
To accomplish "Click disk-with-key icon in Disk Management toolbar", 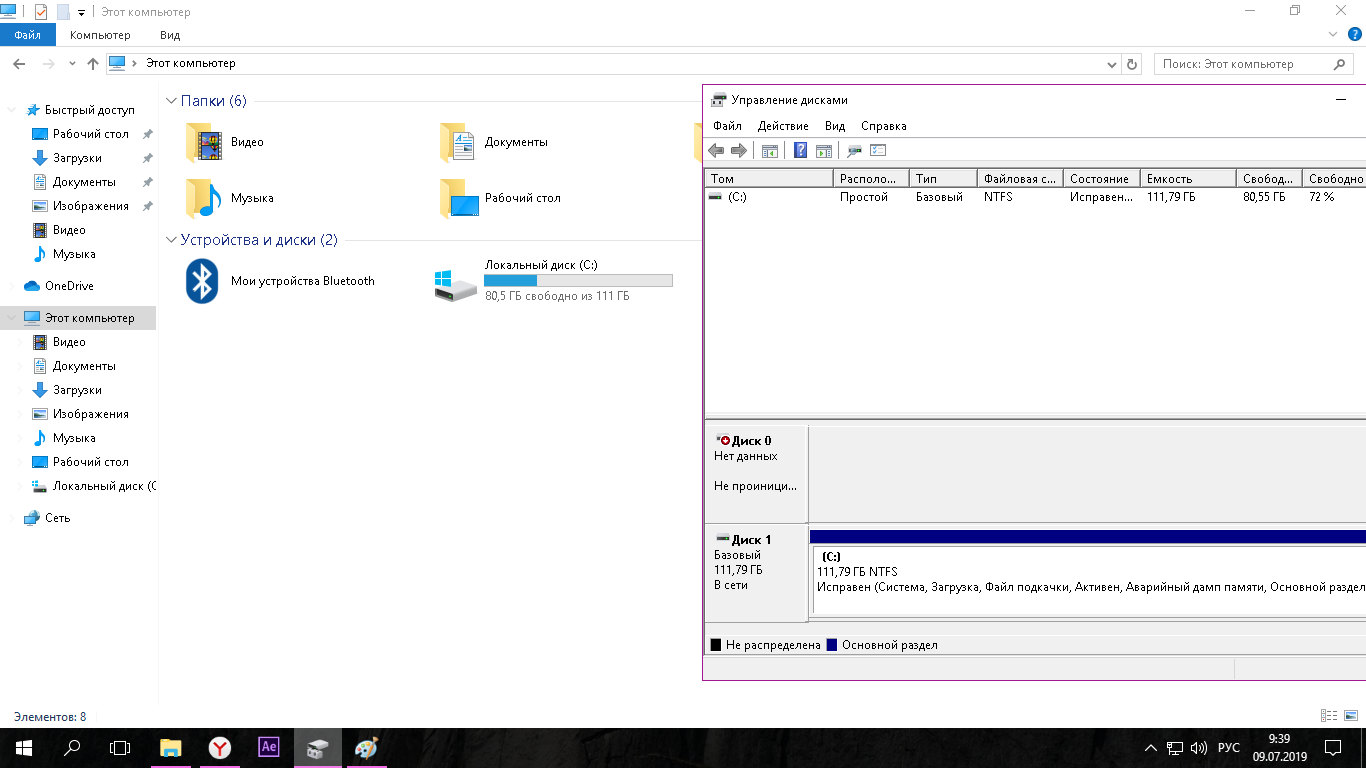I will coord(854,151).
